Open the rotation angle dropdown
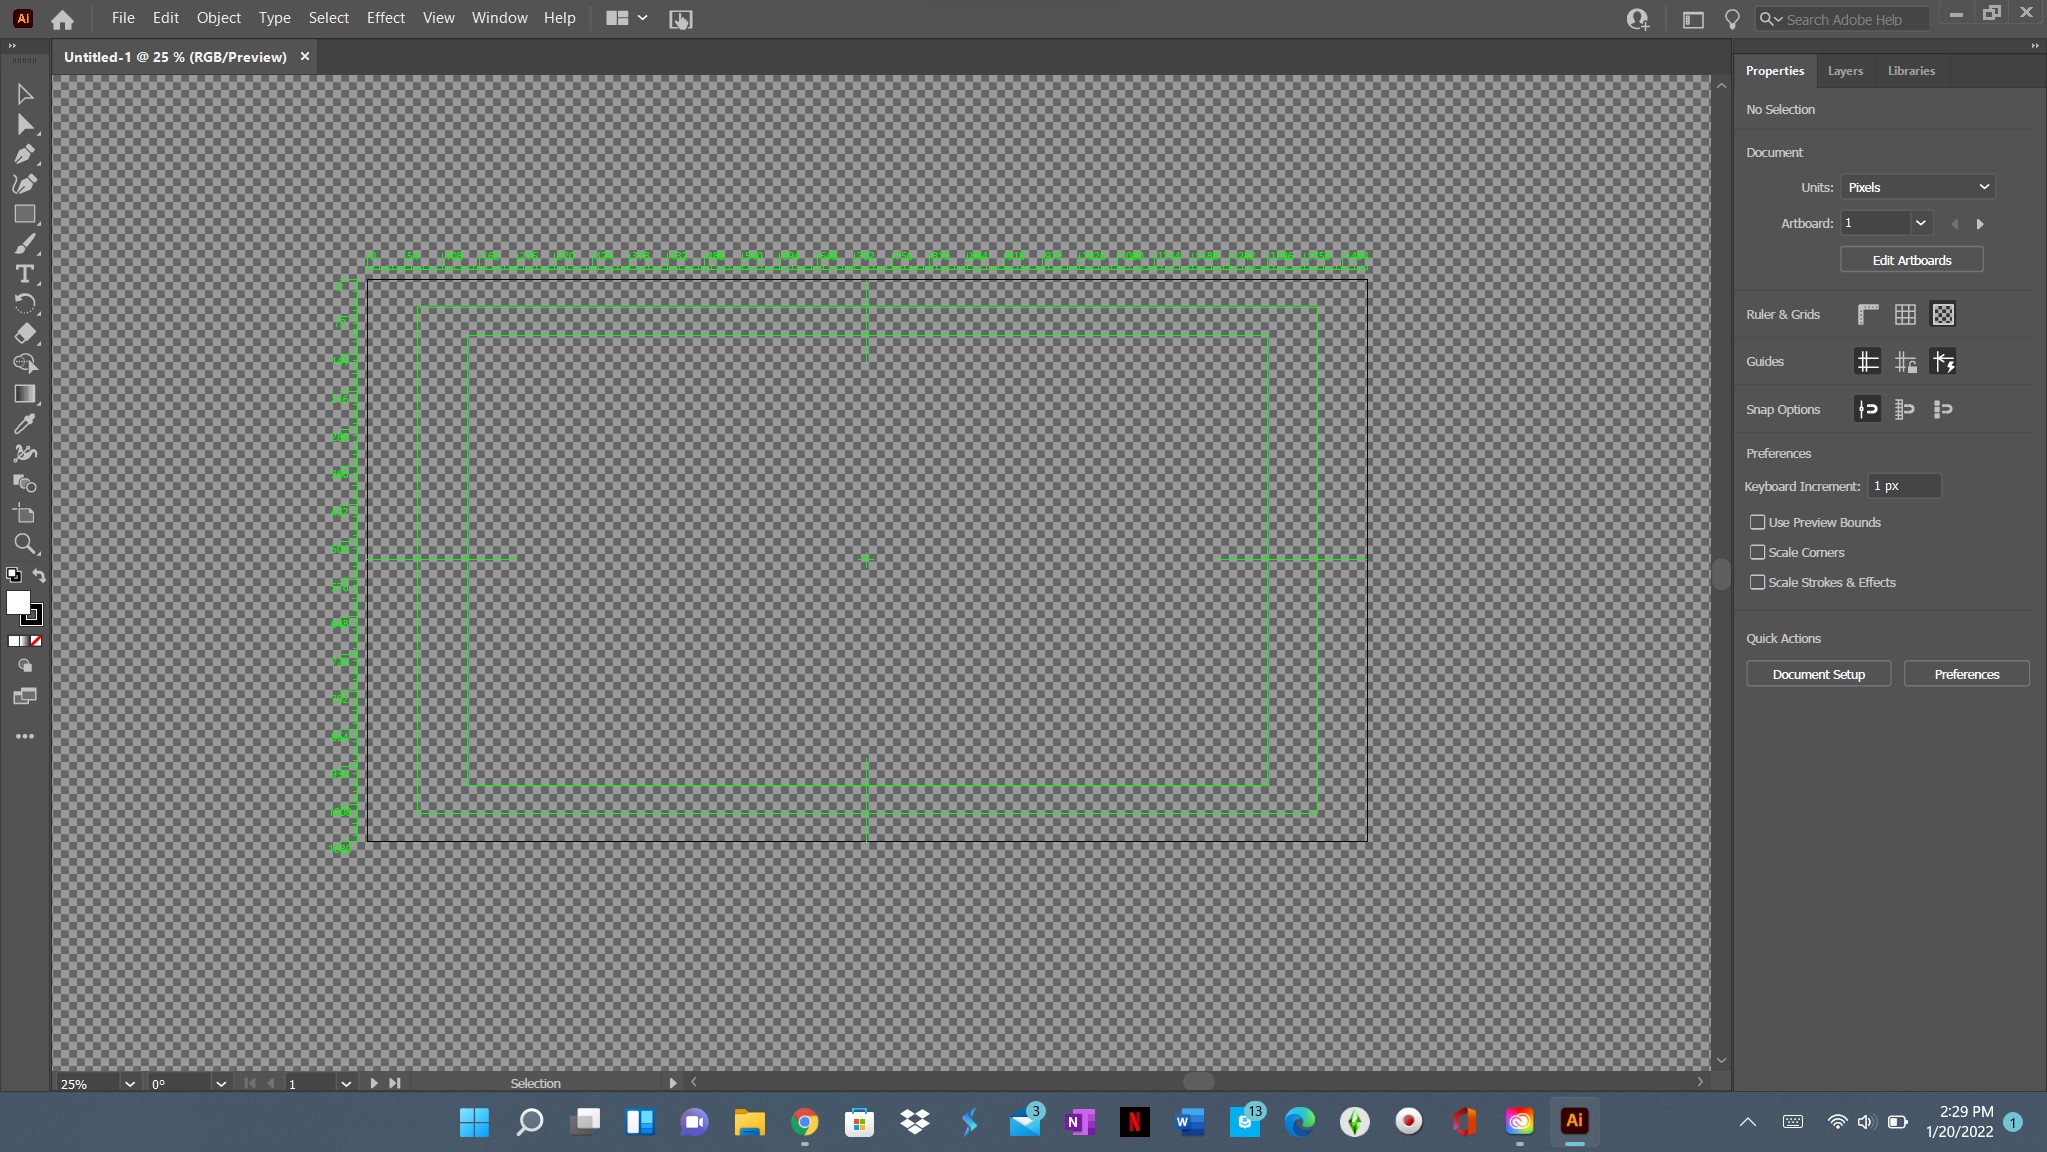 (x=219, y=1083)
